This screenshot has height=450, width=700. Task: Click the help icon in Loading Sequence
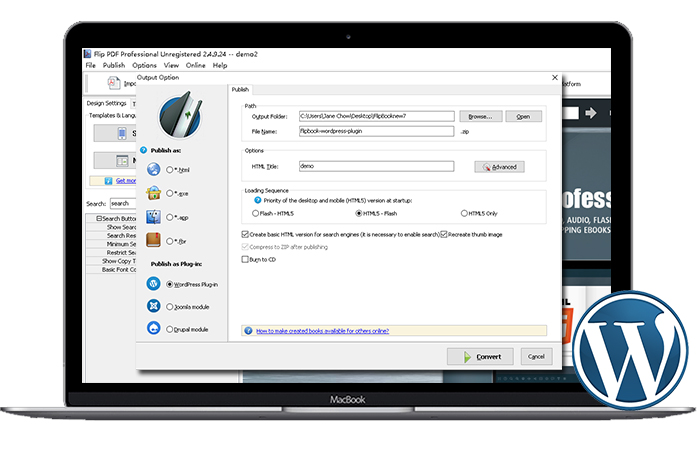258,200
